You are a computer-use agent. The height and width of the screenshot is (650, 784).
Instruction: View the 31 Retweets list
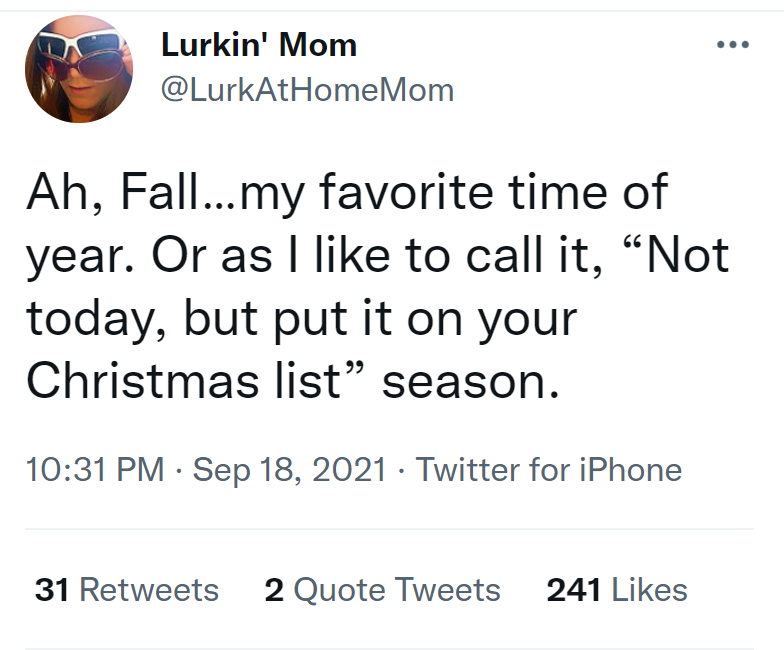point(126,590)
